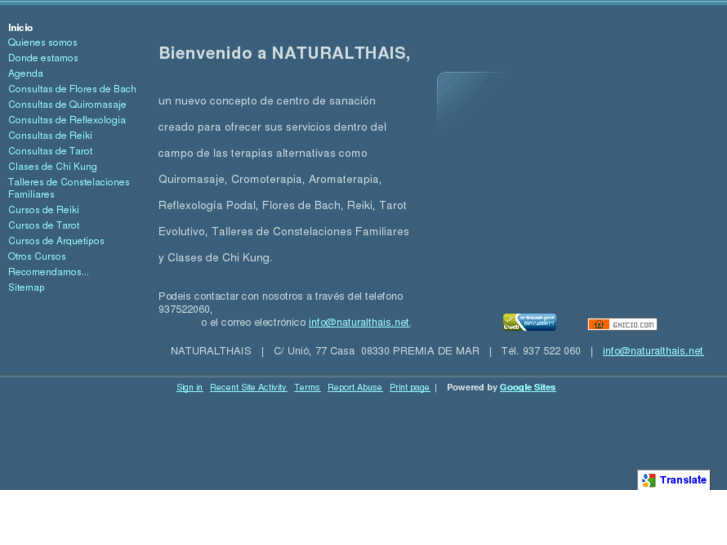Open Recent Site Activity
Viewport: 727px width, 545px height.
[x=248, y=388]
